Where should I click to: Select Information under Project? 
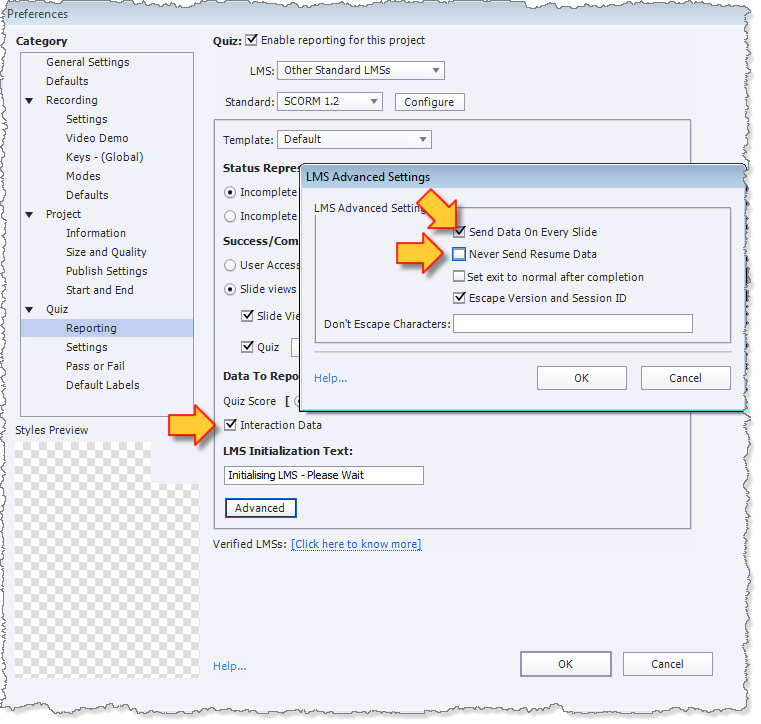(x=96, y=233)
